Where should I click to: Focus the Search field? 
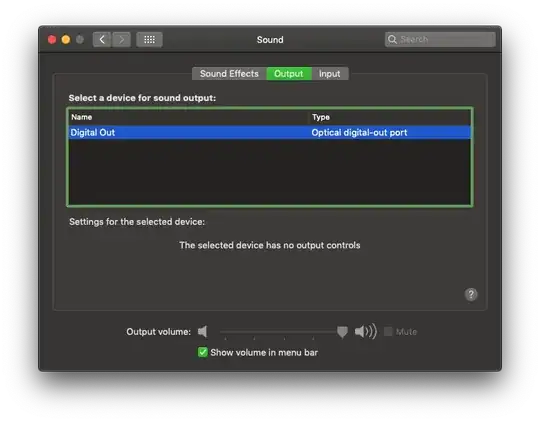(x=440, y=39)
